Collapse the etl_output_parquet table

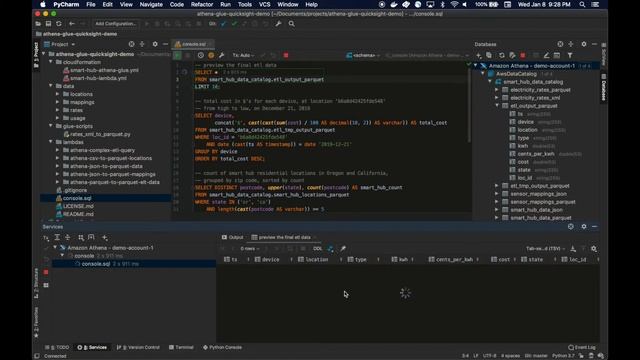[497, 106]
